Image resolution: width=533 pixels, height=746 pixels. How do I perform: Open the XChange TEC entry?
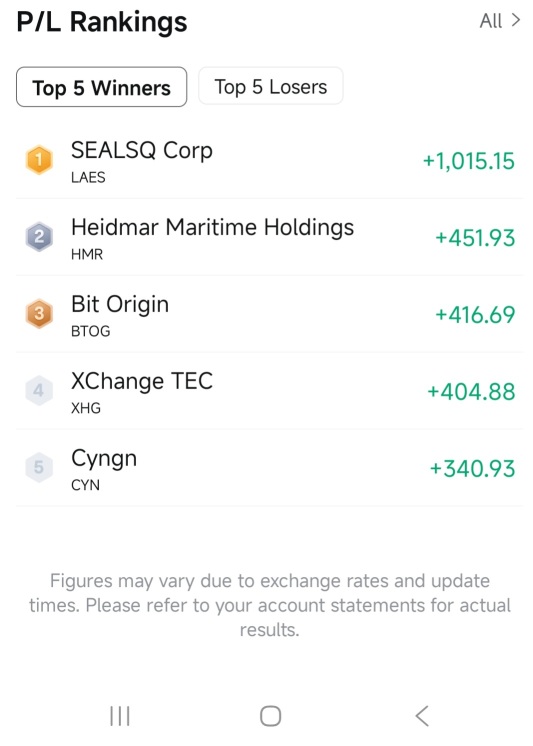269,391
